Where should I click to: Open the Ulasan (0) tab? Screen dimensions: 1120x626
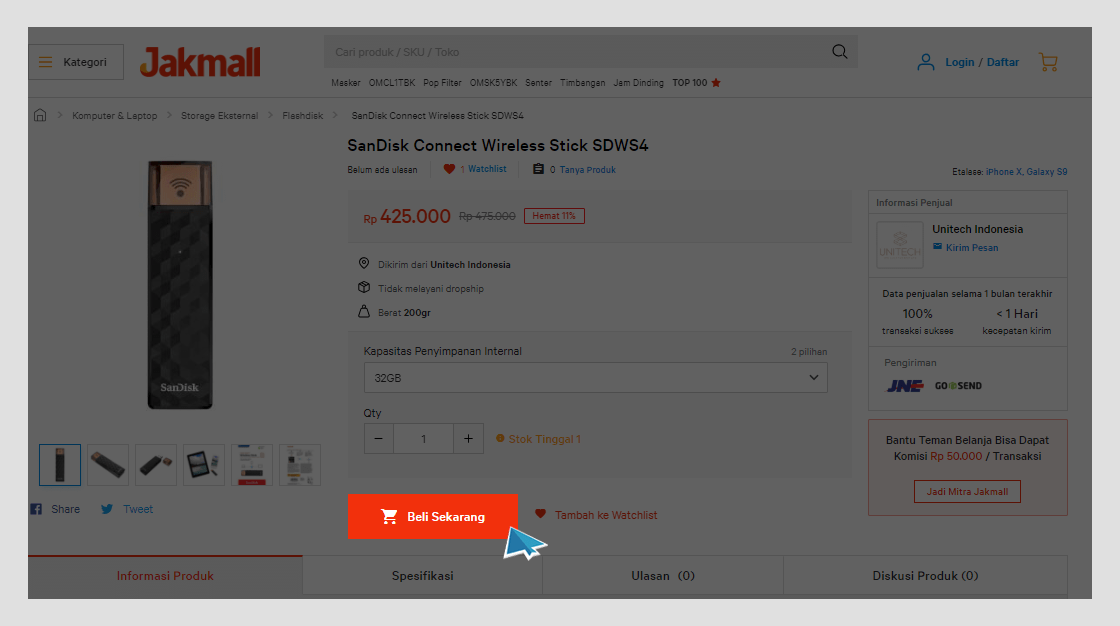tap(663, 576)
